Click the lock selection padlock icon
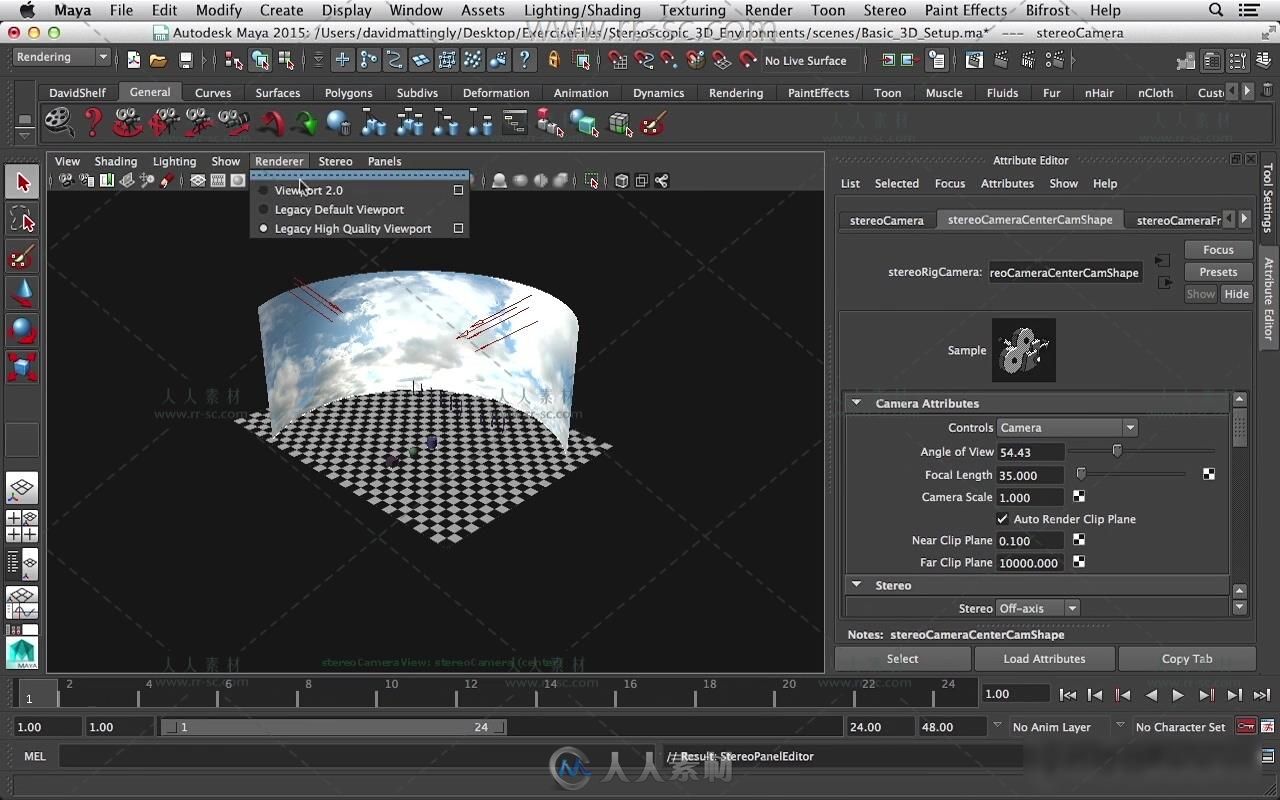 tap(553, 61)
